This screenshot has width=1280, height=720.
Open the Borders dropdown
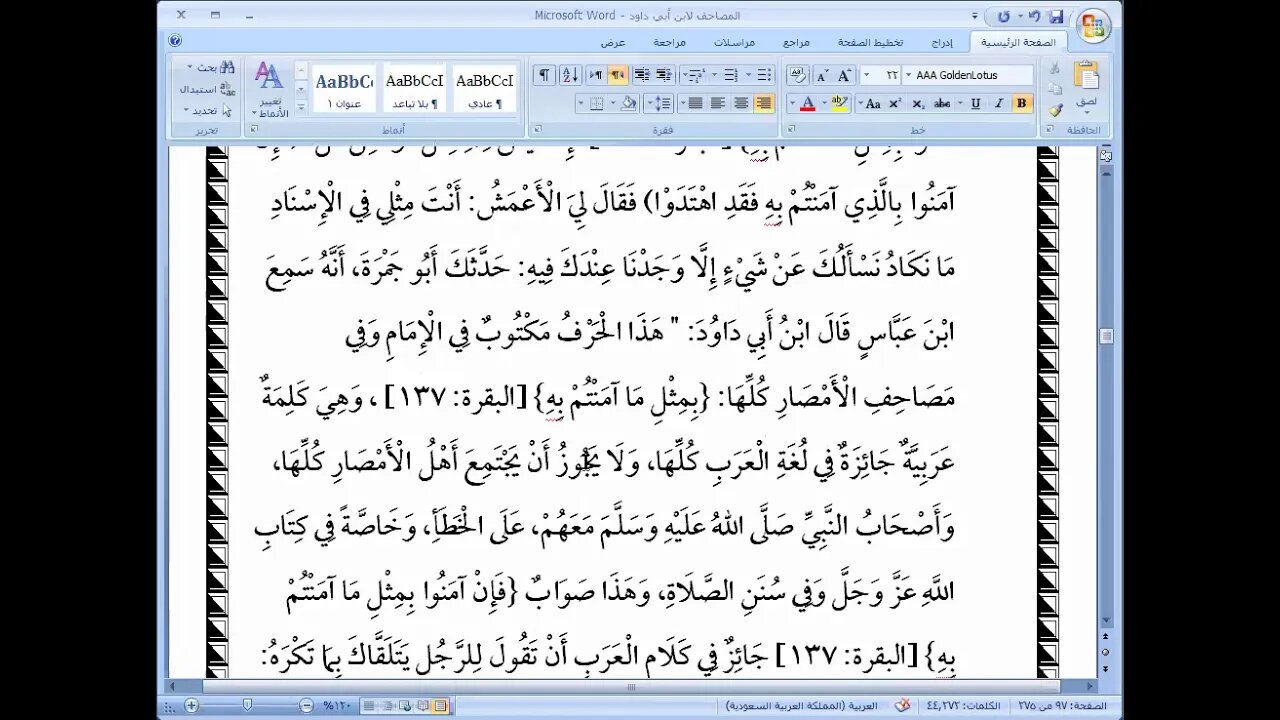click(582, 103)
